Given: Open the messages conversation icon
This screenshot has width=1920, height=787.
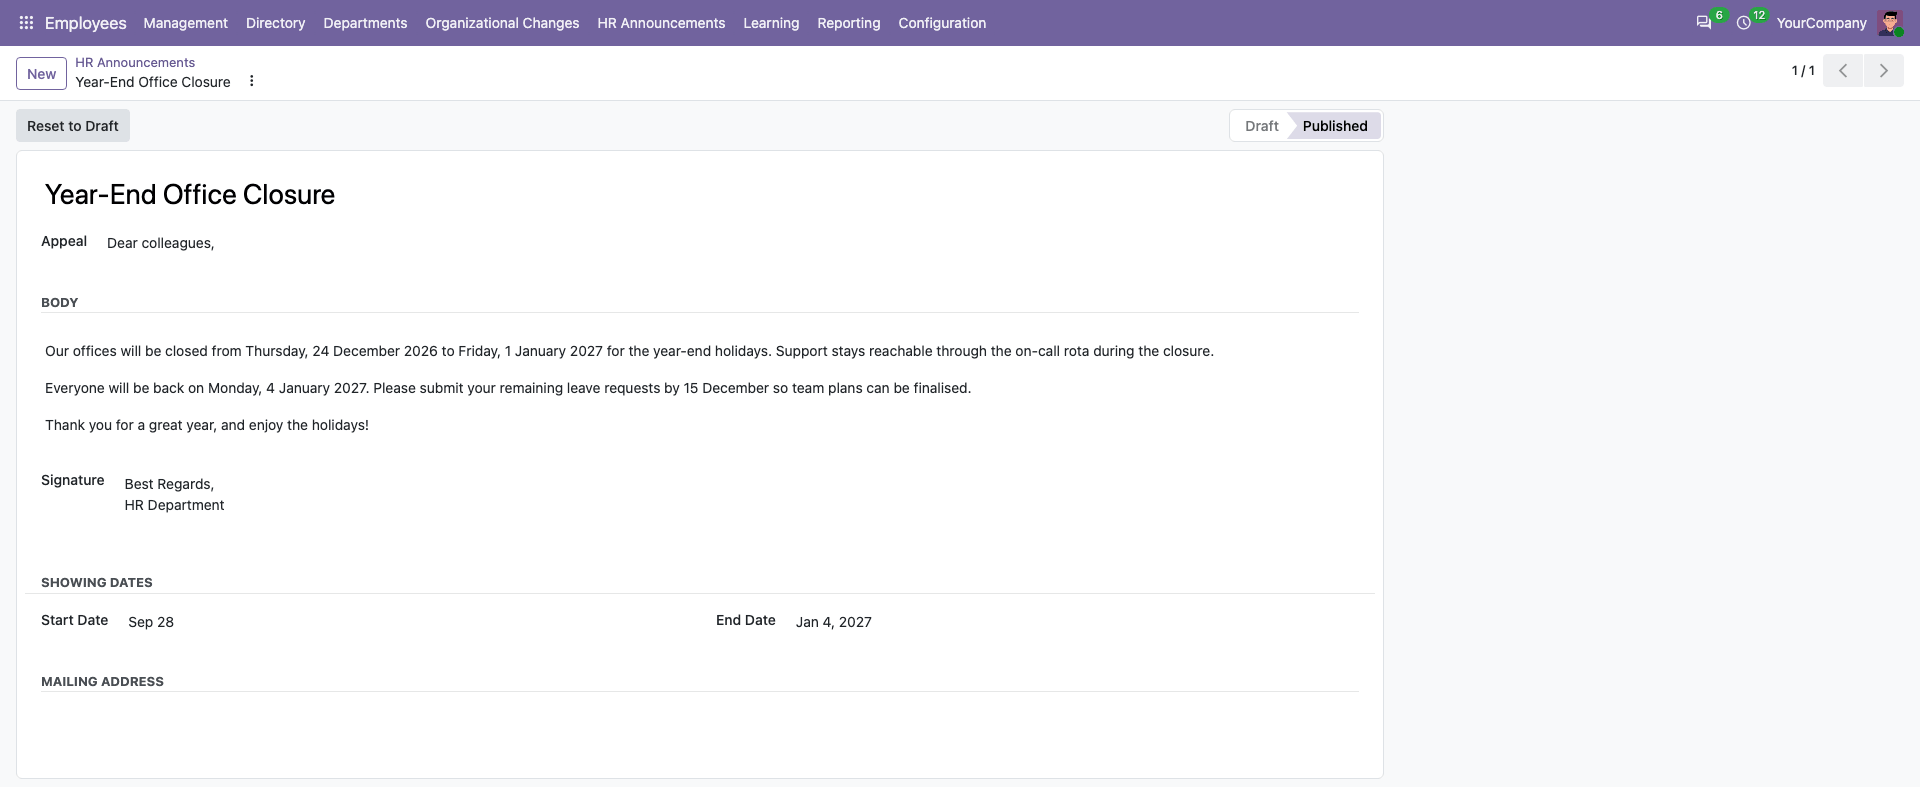Looking at the screenshot, I should [1704, 23].
